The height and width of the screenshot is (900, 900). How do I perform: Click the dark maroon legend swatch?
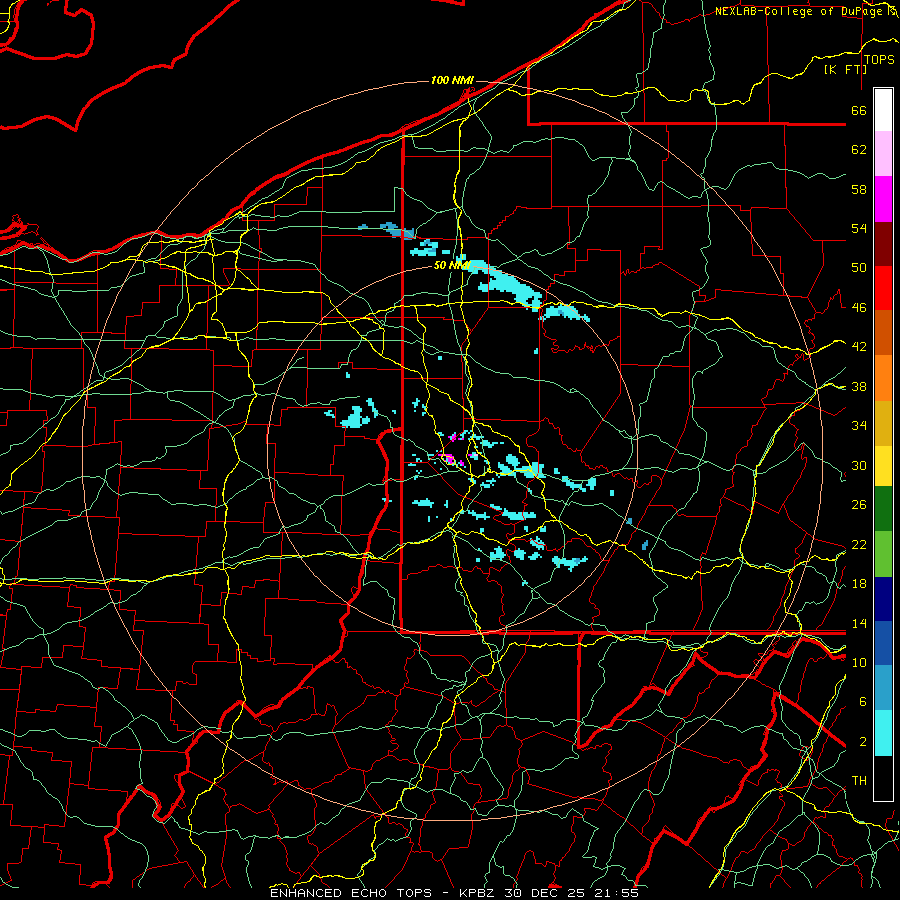(883, 244)
